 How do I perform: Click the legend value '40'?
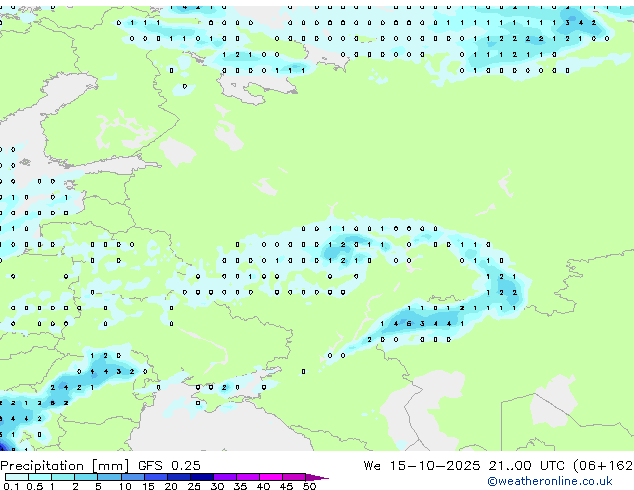tap(263, 486)
